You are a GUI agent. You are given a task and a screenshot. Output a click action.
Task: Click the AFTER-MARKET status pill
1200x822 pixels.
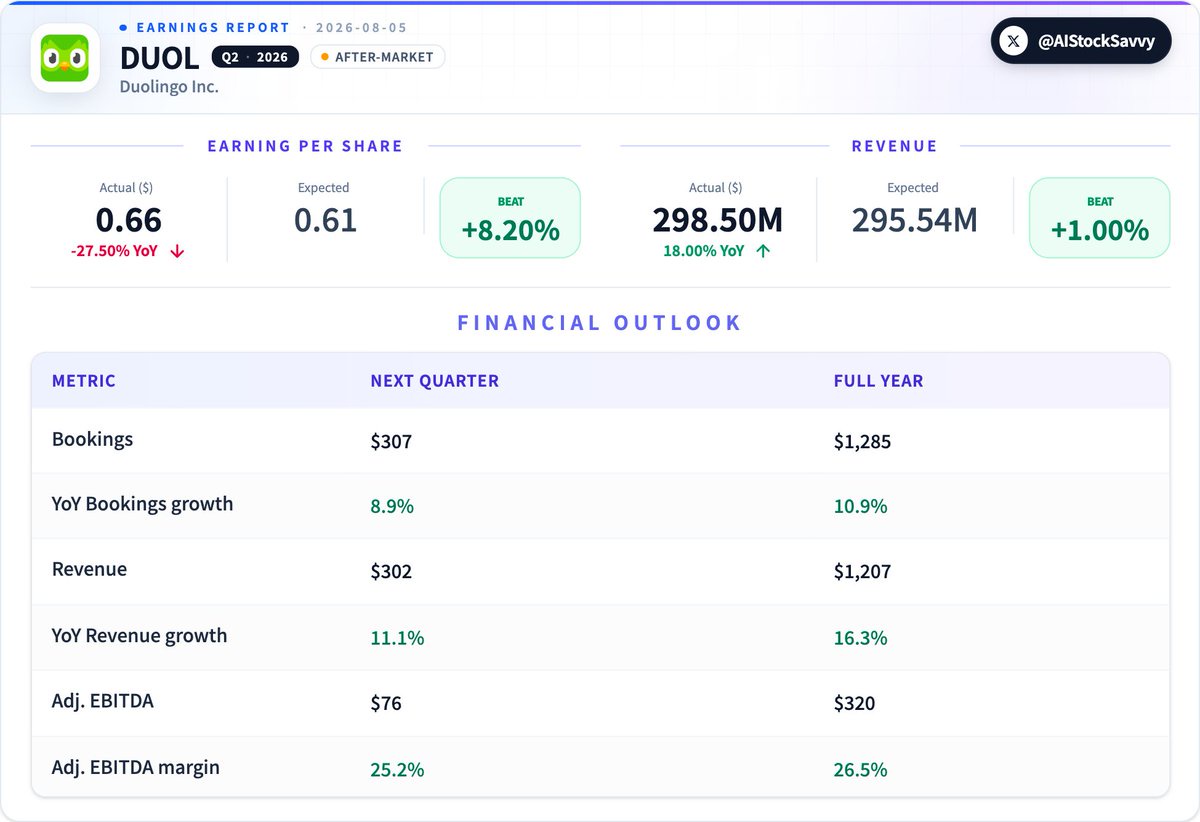(x=377, y=57)
